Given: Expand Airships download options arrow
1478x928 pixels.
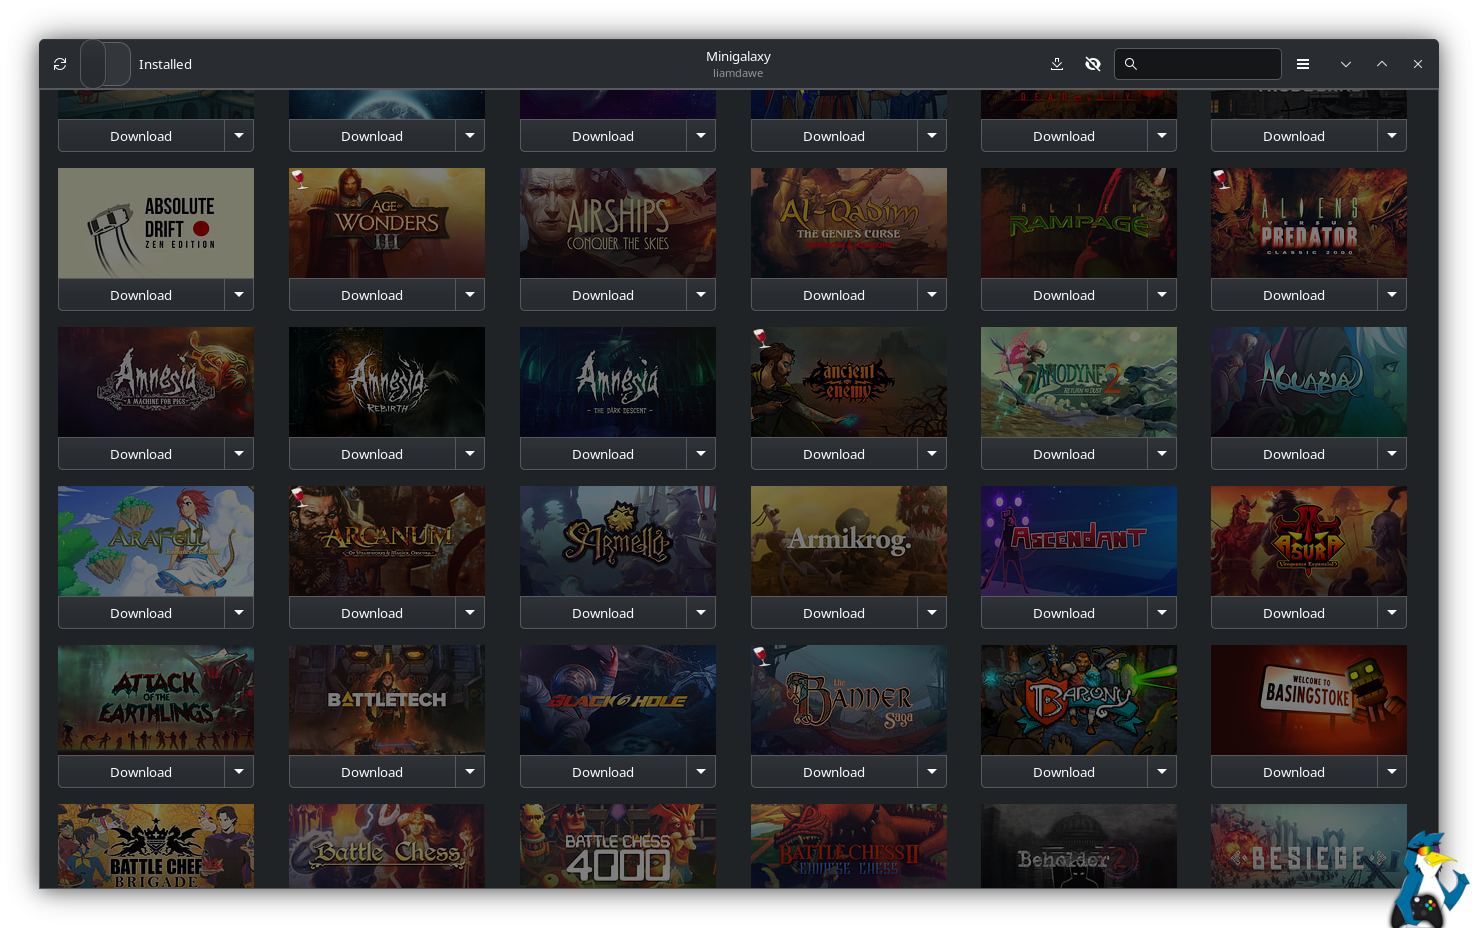Looking at the screenshot, I should [x=701, y=295].
